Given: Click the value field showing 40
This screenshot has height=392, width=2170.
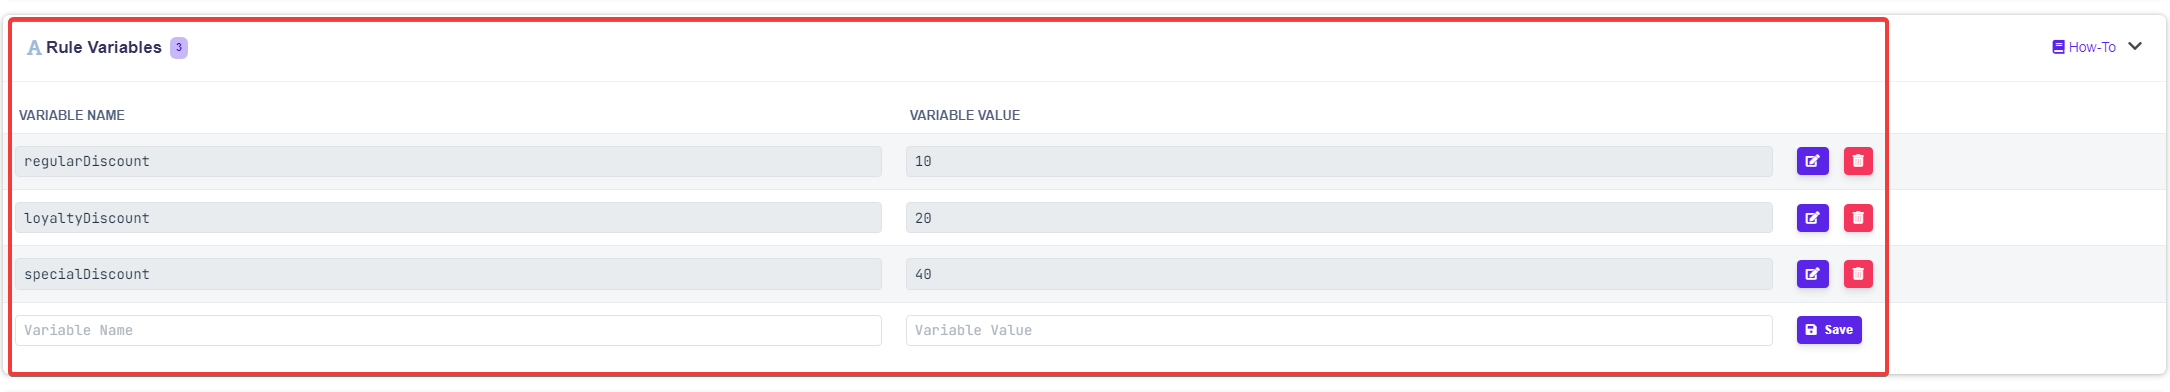Looking at the screenshot, I should point(1339,274).
